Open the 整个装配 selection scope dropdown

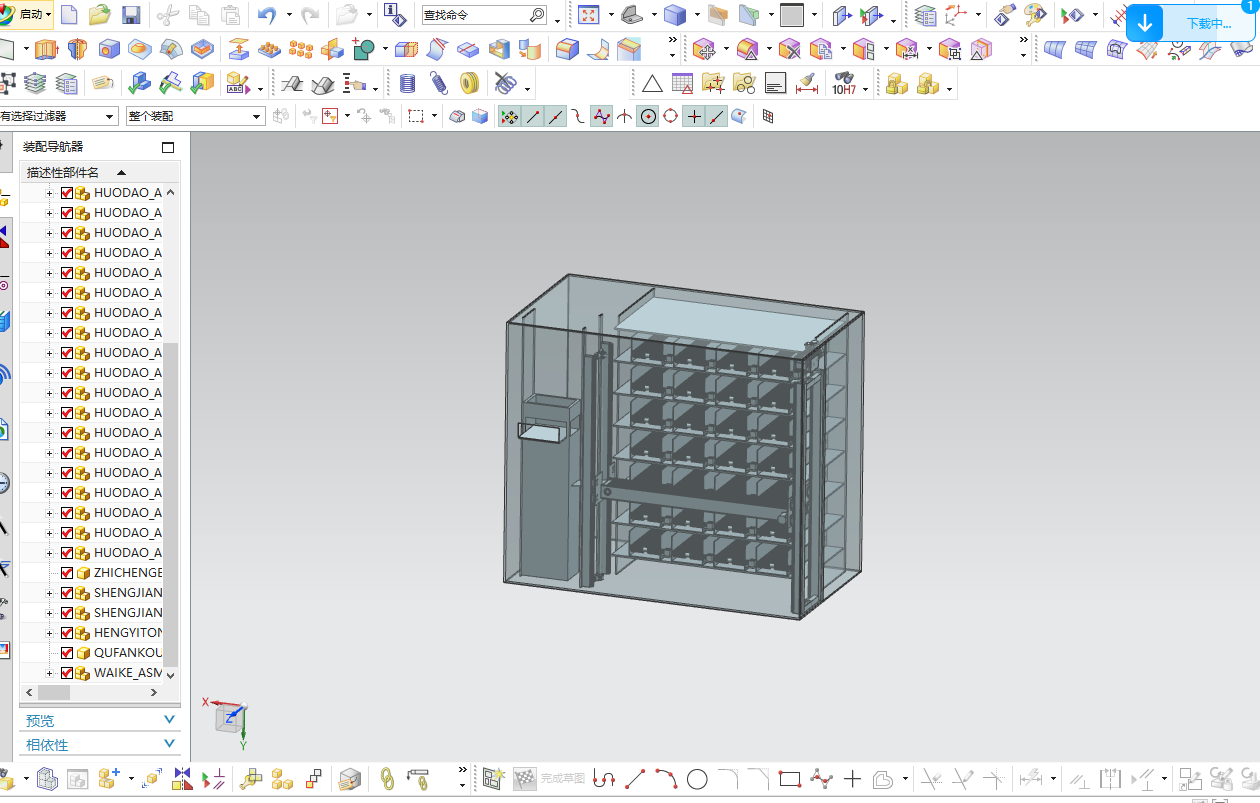click(x=257, y=117)
